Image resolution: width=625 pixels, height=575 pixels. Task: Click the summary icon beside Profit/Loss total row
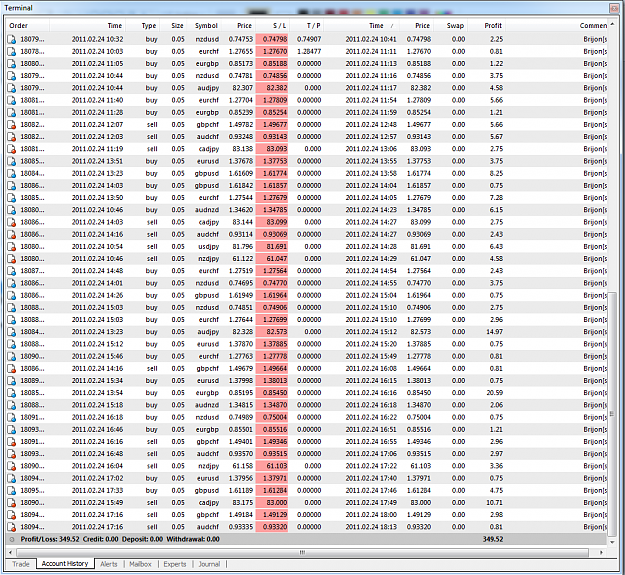12,540
